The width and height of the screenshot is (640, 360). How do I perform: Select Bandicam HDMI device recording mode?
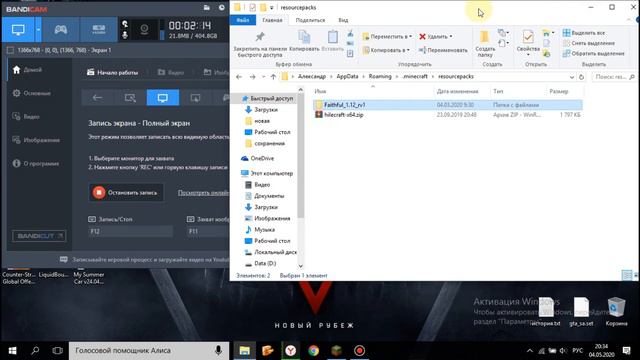[98, 29]
